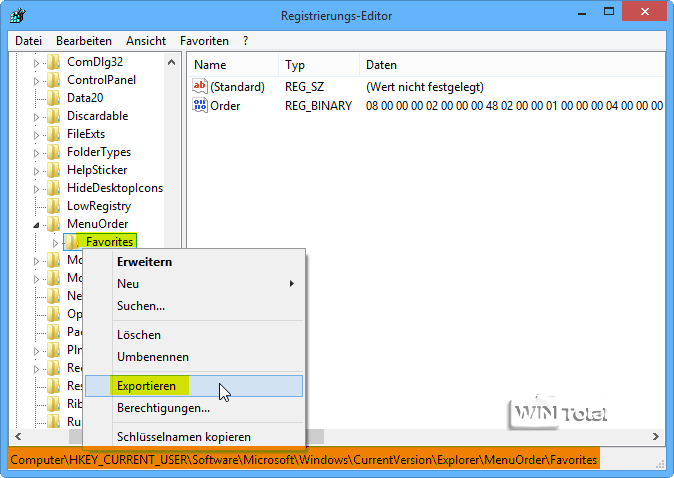Open the Ansicht menu
The height and width of the screenshot is (478, 674).
click(146, 41)
